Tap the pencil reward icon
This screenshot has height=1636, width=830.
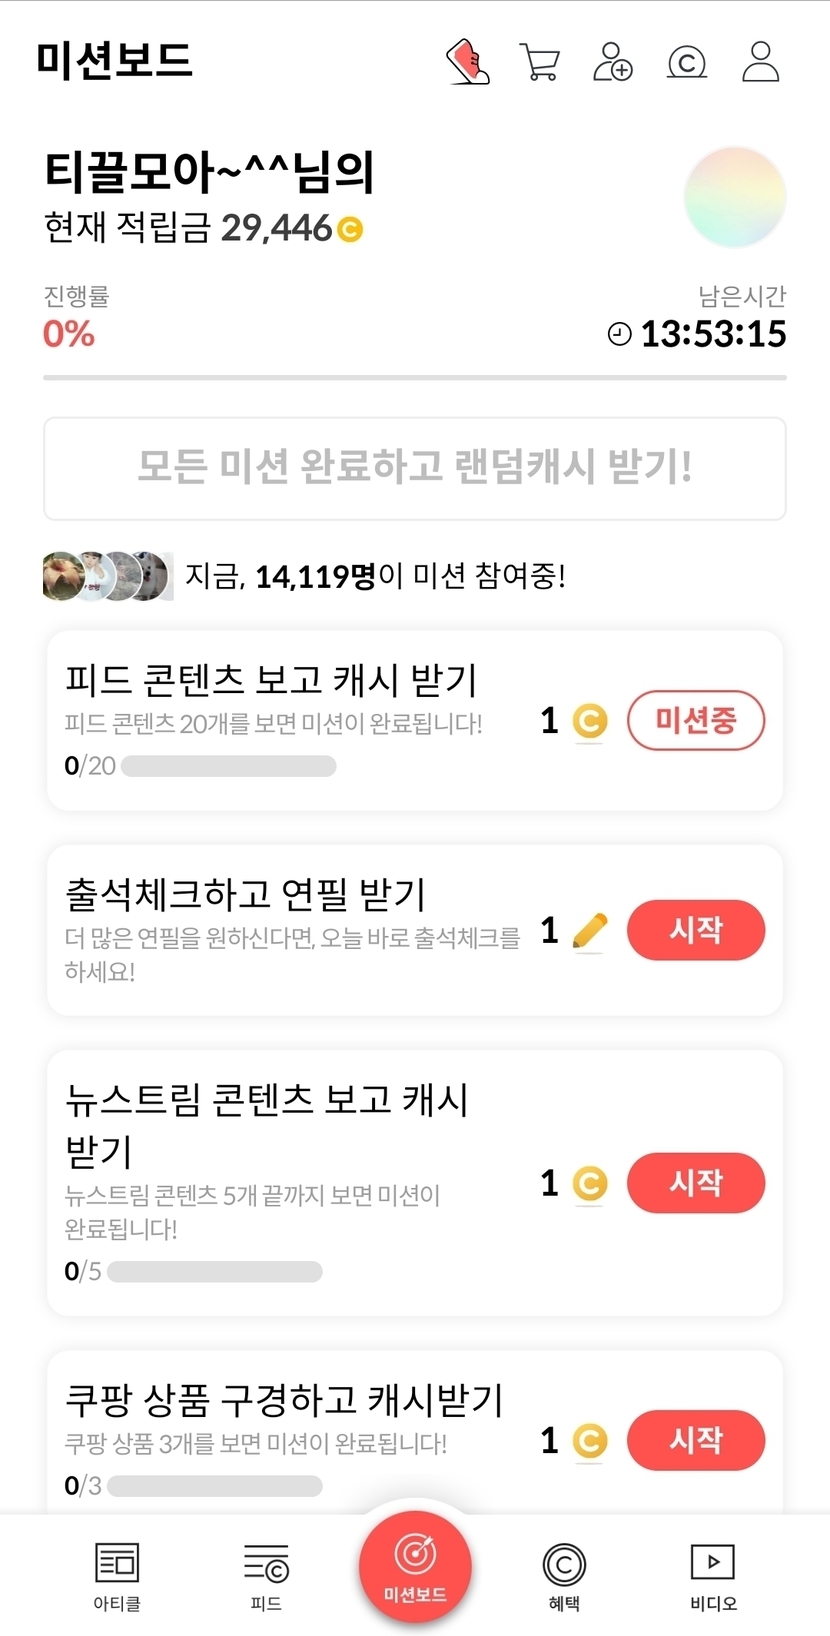coord(590,931)
